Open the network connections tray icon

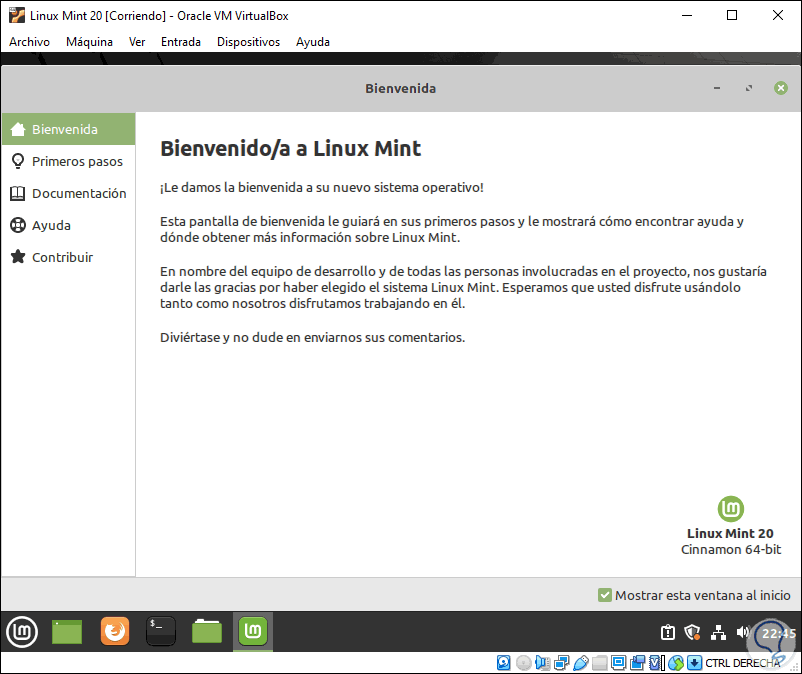(x=718, y=633)
